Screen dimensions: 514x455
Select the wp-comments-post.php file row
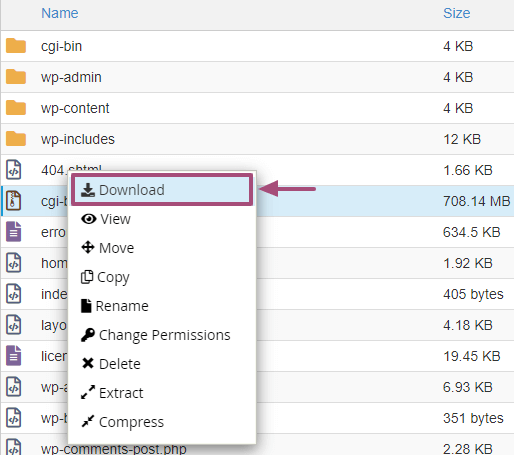[x=257, y=446]
